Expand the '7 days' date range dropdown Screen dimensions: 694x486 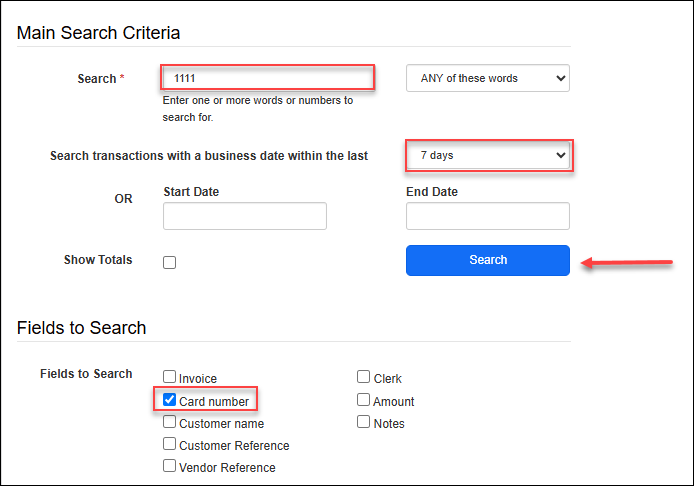(488, 156)
